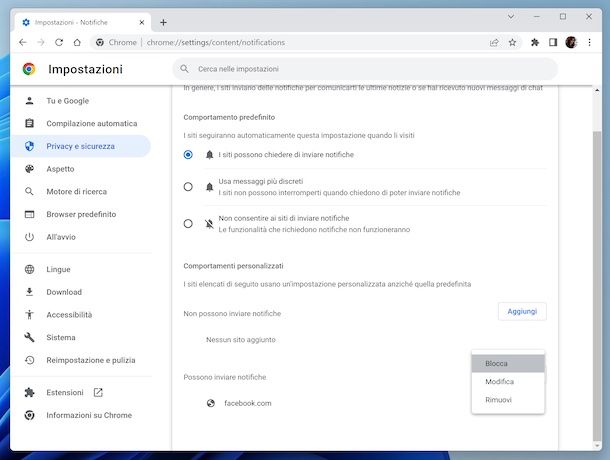Go to the Chrome home page icon
Screen dimensions: 610x460
[78, 42]
